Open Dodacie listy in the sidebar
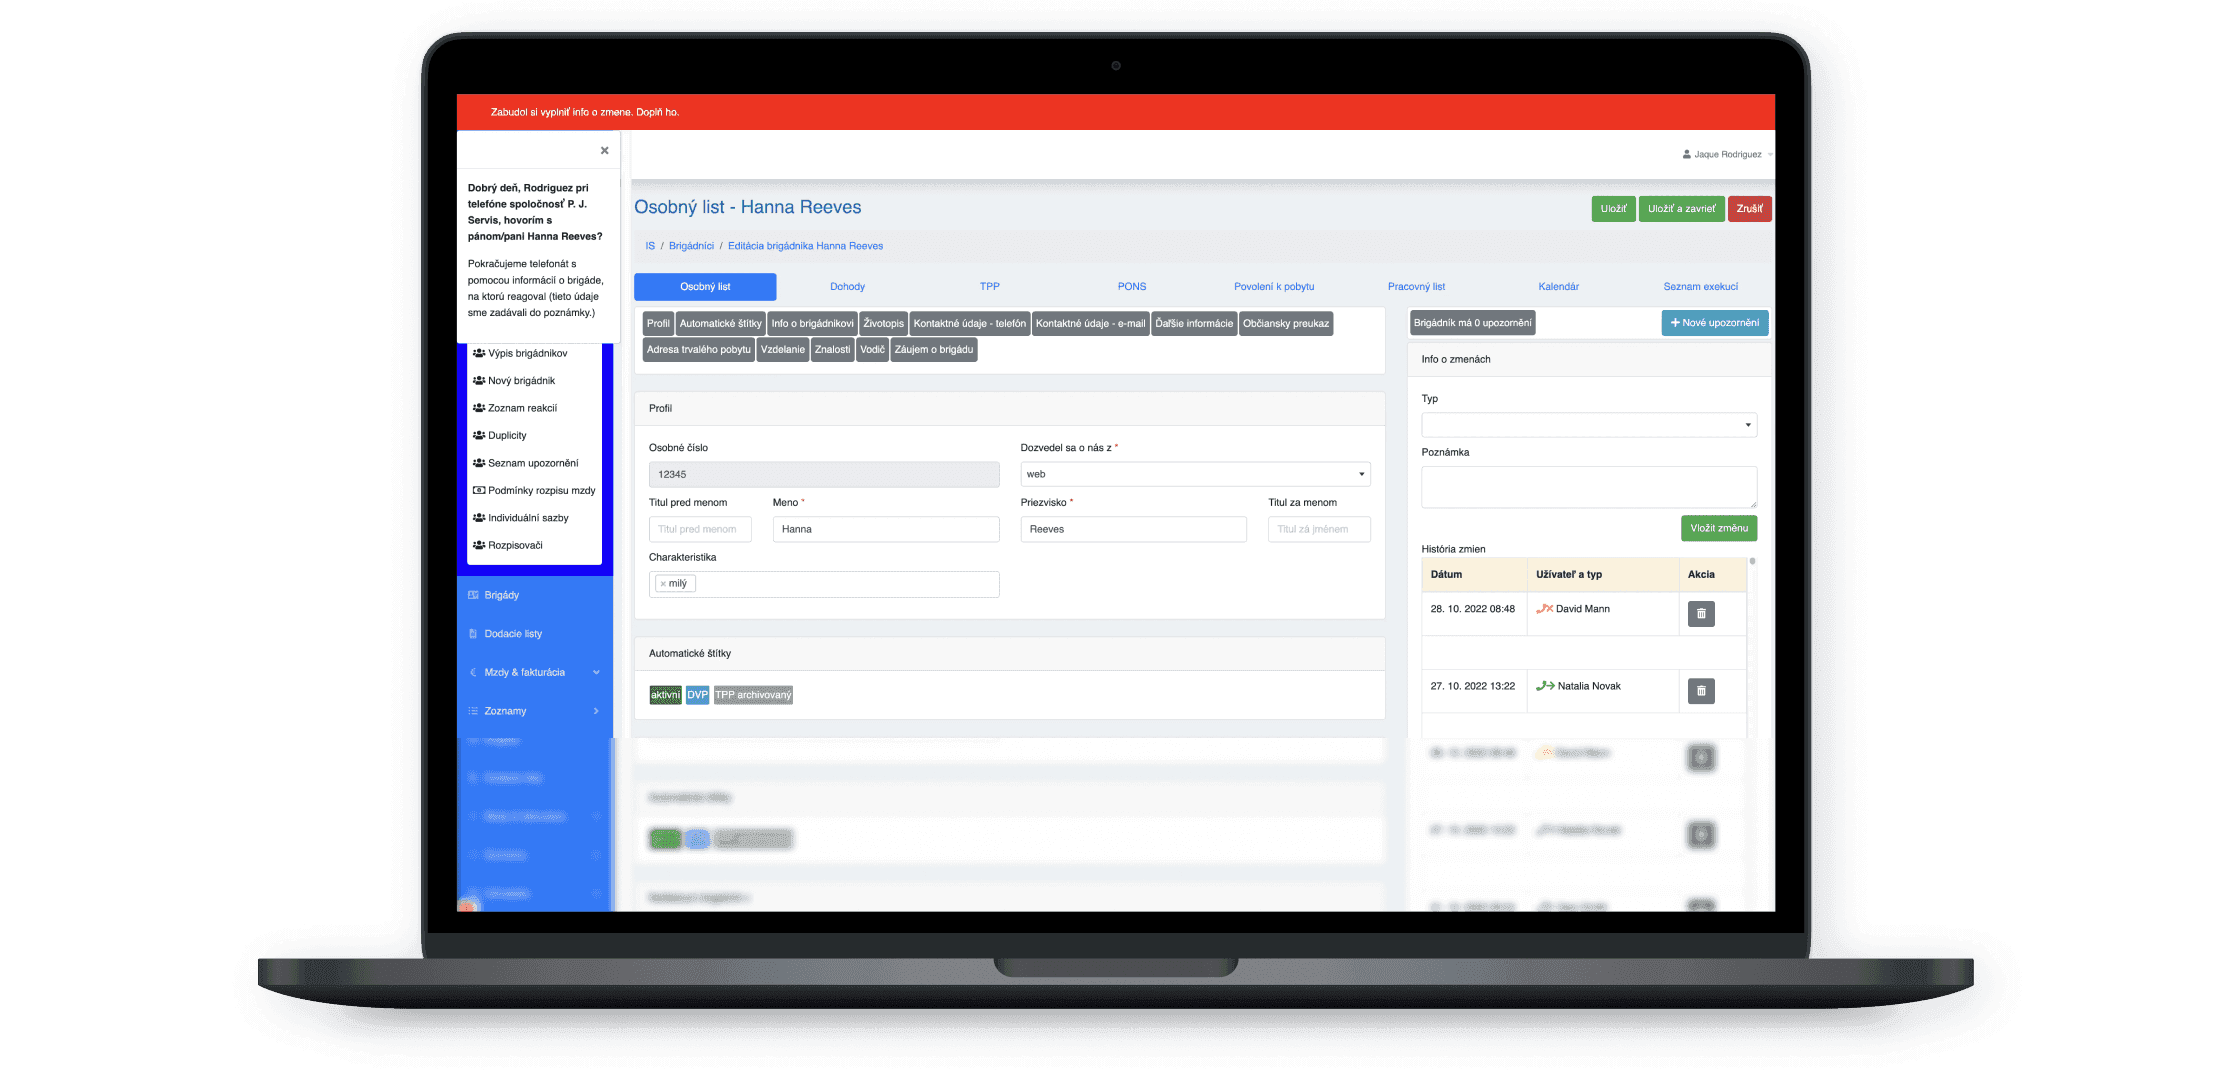This screenshot has width=2234, height=1080. click(513, 634)
